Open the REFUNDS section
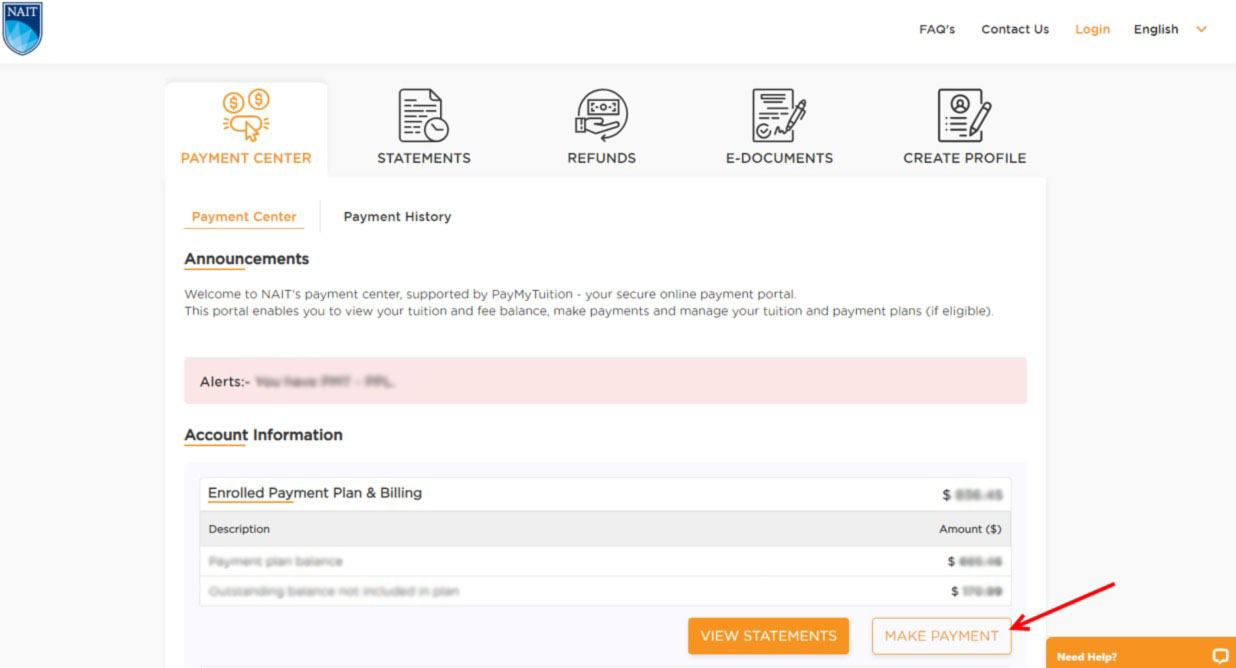The image size is (1236, 668). 602,157
